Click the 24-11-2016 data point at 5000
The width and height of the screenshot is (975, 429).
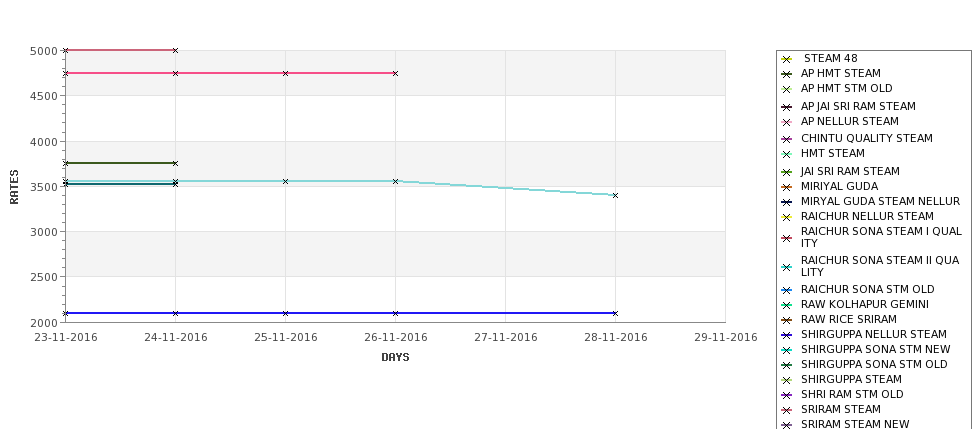tap(175, 50)
